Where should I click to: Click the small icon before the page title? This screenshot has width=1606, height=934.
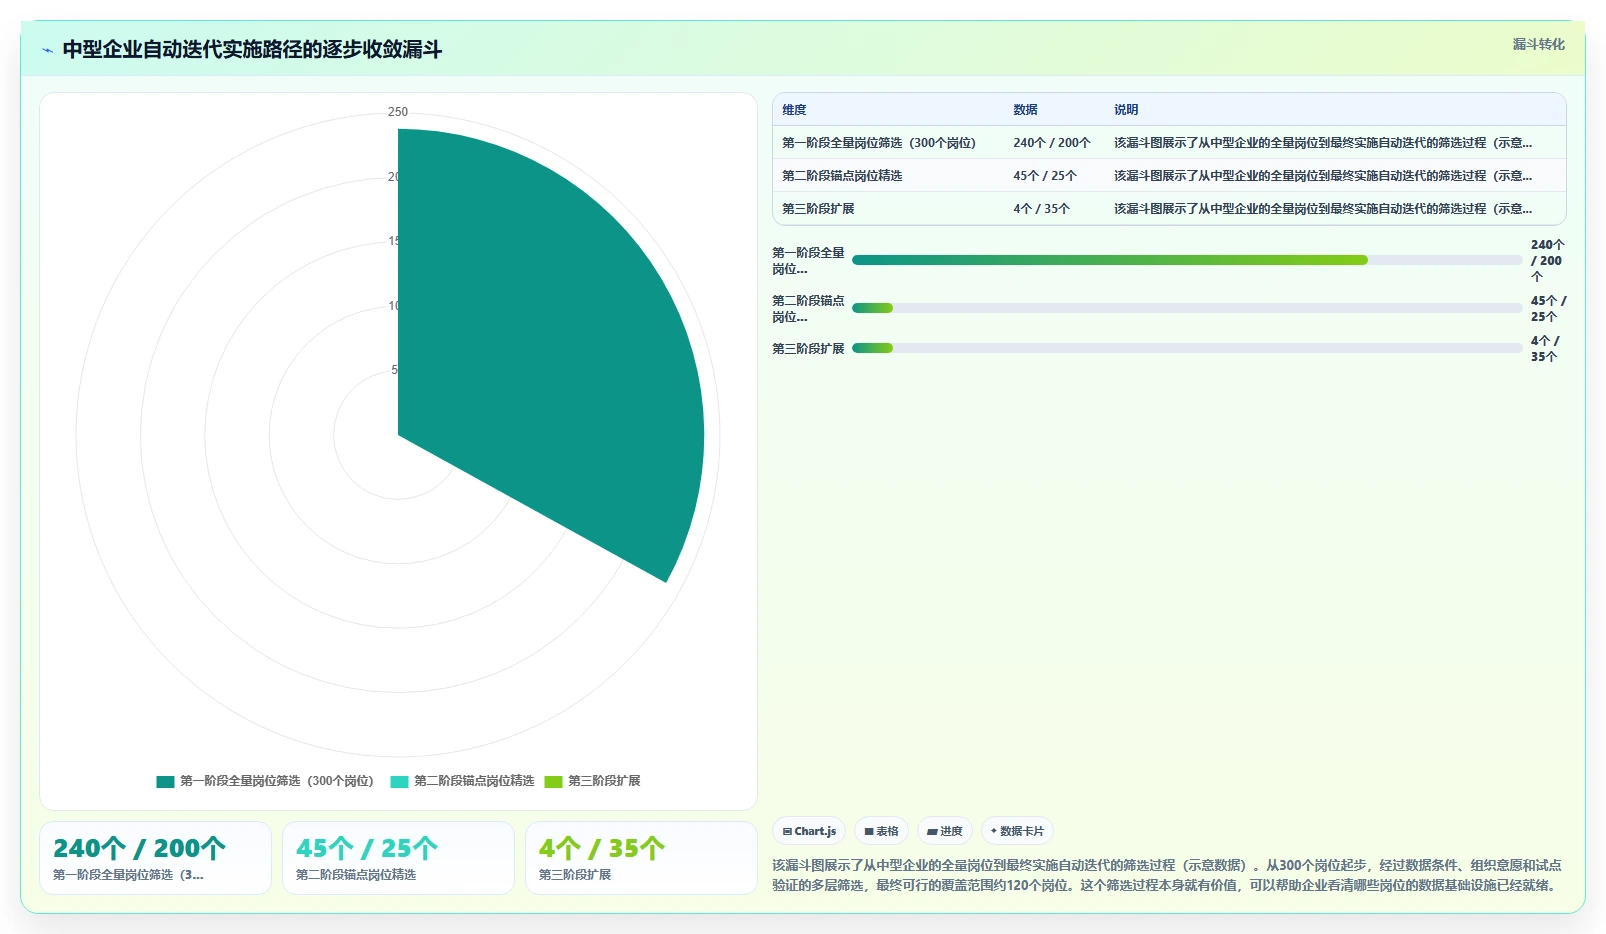(x=47, y=50)
